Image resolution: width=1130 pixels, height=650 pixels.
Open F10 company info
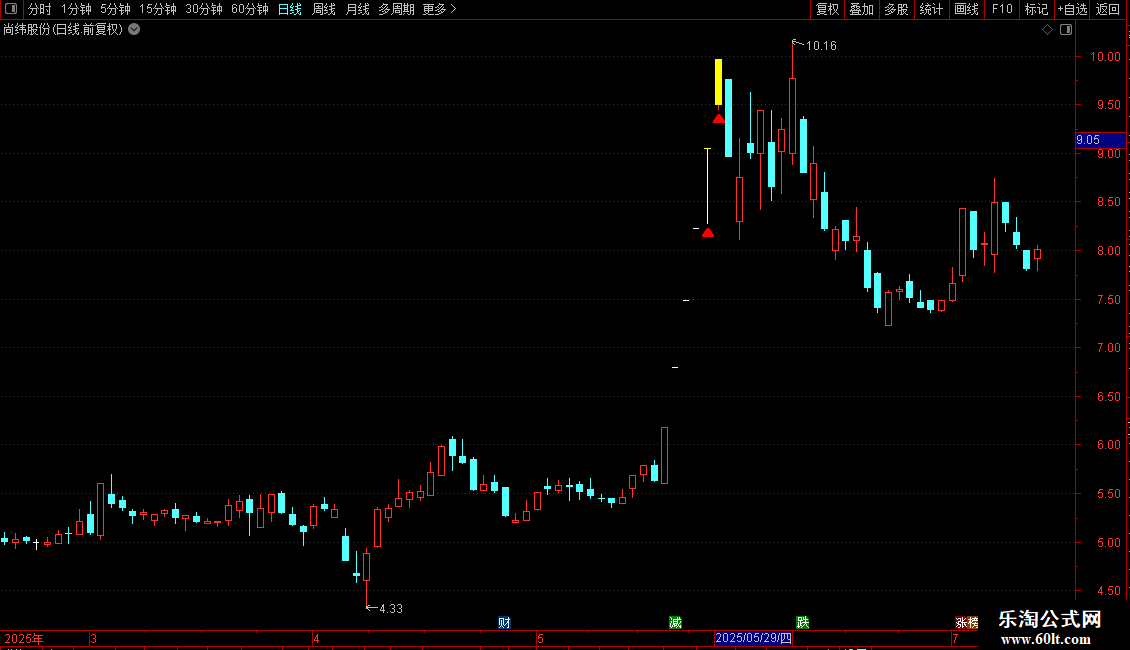coord(1002,9)
